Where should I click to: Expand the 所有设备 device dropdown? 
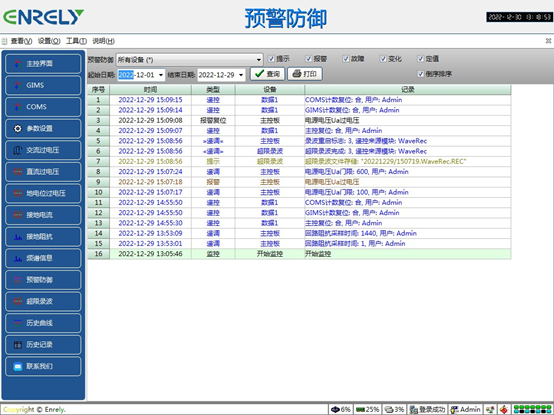click(259, 60)
